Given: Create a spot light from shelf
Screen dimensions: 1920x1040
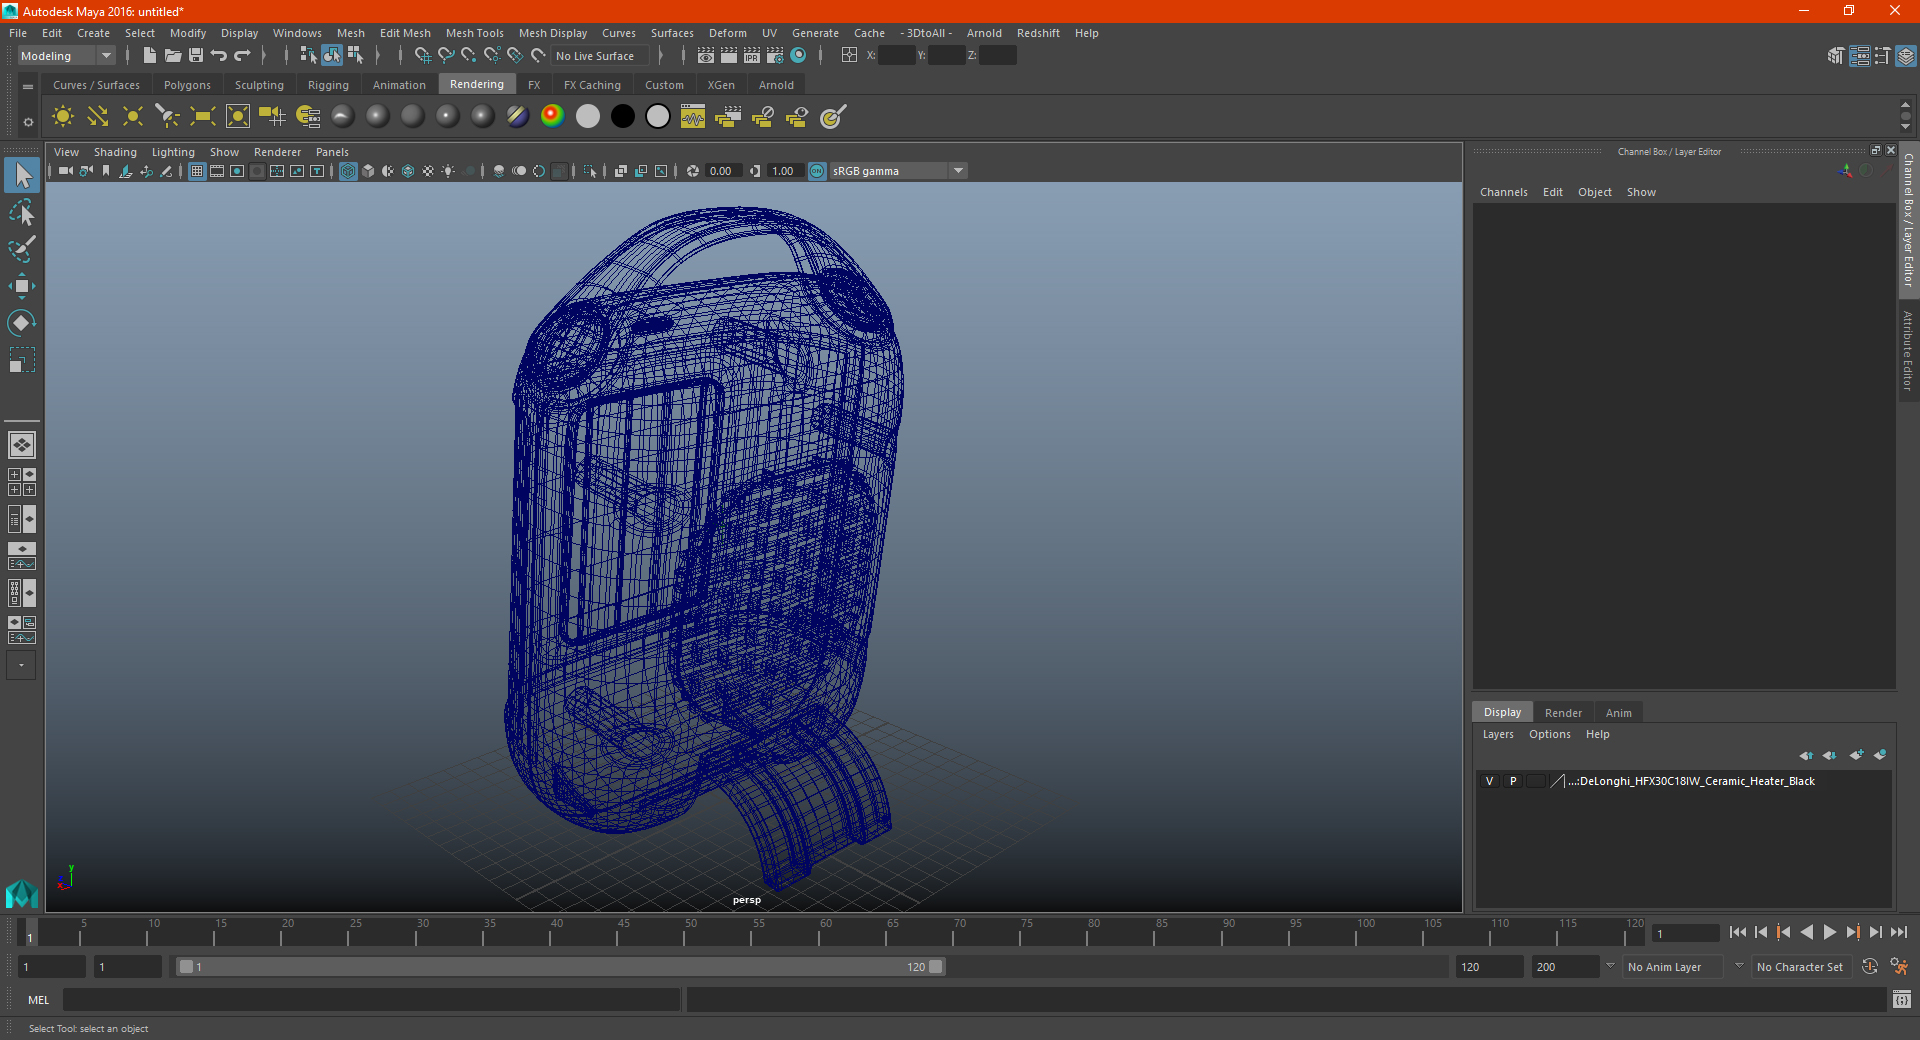Looking at the screenshot, I should click(x=168, y=117).
